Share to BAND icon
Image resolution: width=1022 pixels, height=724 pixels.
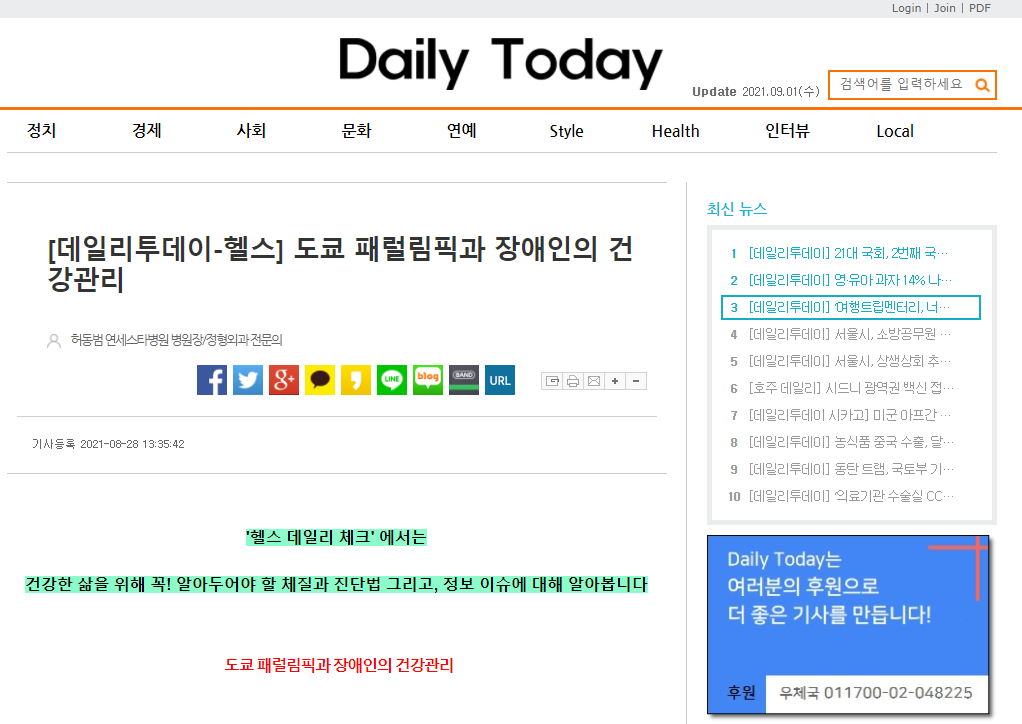coord(463,380)
